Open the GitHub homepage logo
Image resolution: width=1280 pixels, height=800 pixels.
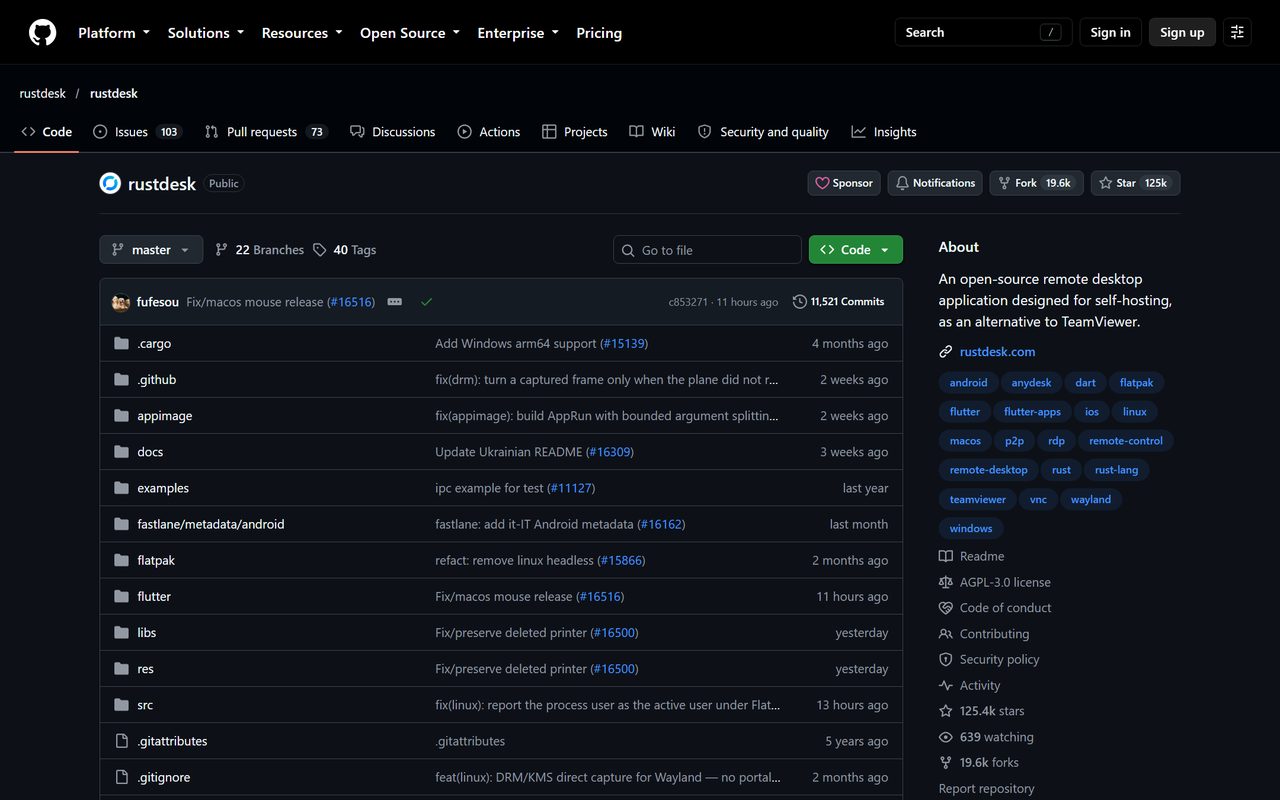click(42, 33)
